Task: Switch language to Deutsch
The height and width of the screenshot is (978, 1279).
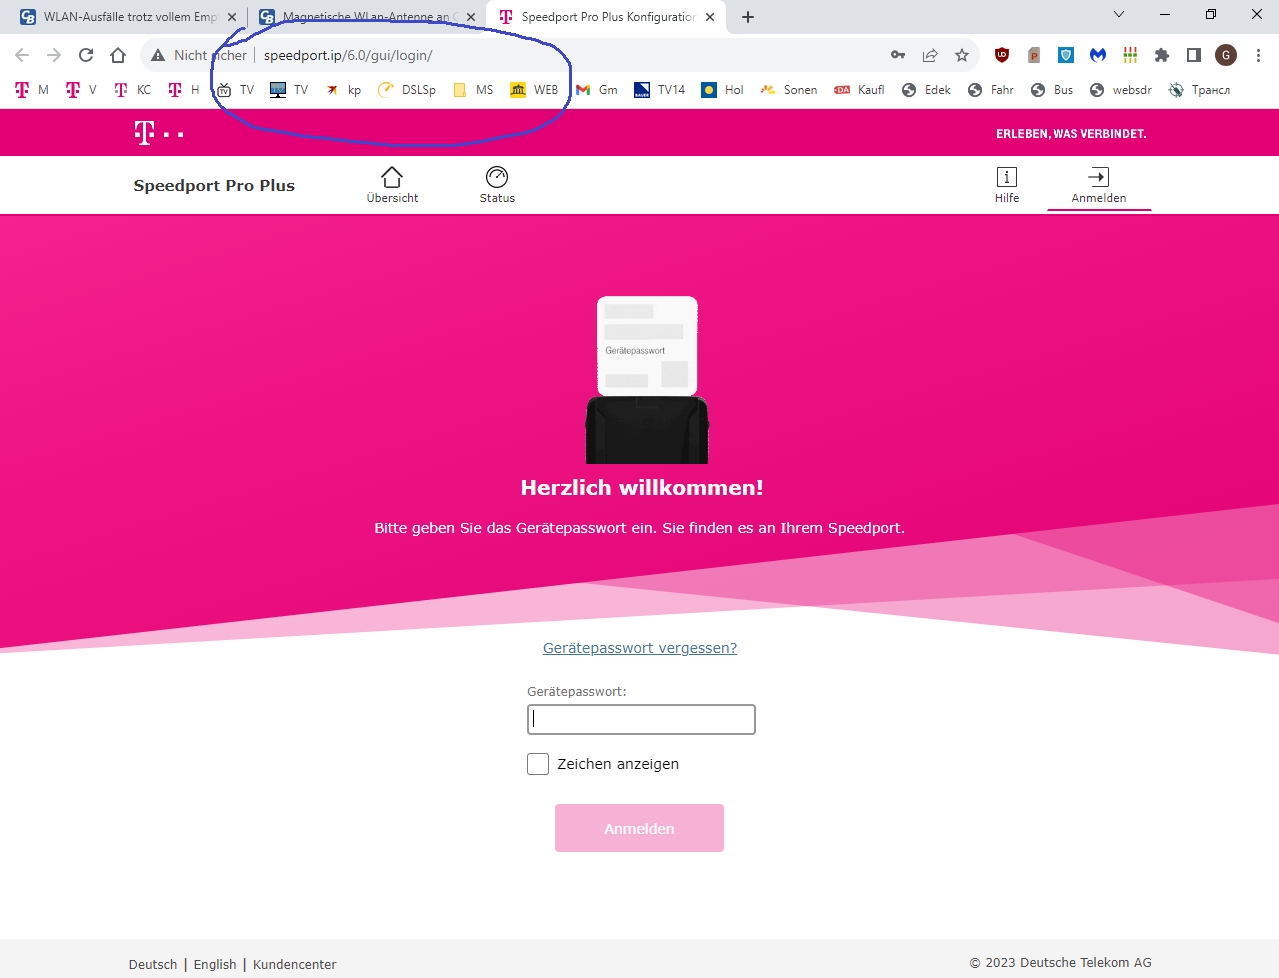Action: [153, 964]
